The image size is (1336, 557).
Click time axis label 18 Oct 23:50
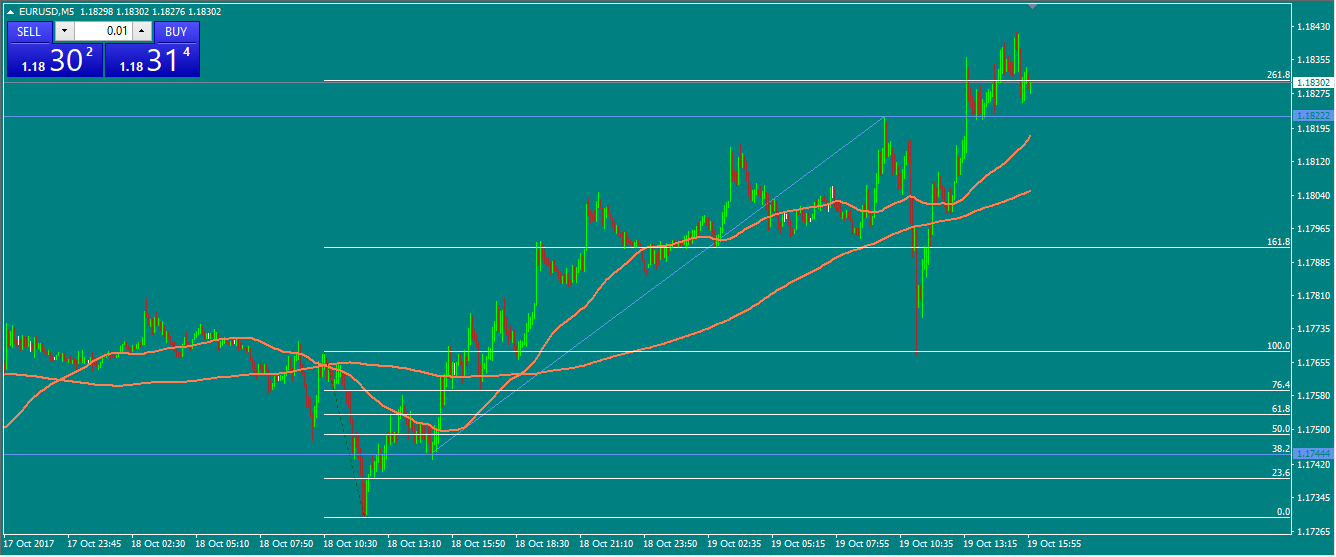point(670,545)
